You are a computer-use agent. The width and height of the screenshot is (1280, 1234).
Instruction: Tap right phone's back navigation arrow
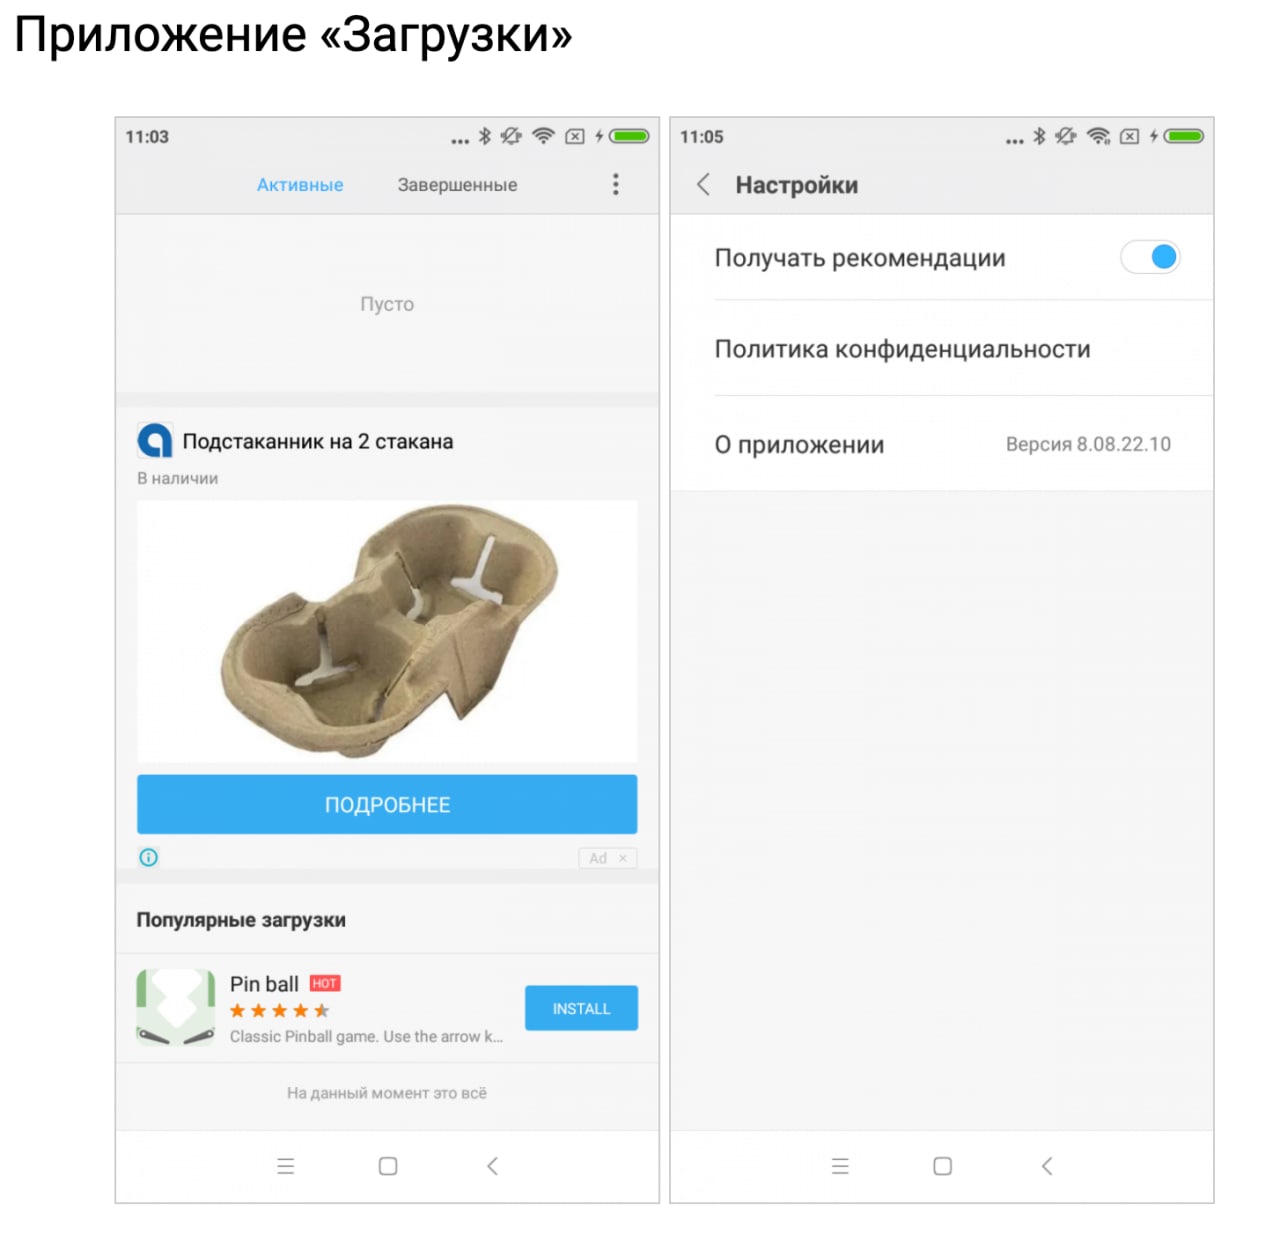tap(1047, 1166)
